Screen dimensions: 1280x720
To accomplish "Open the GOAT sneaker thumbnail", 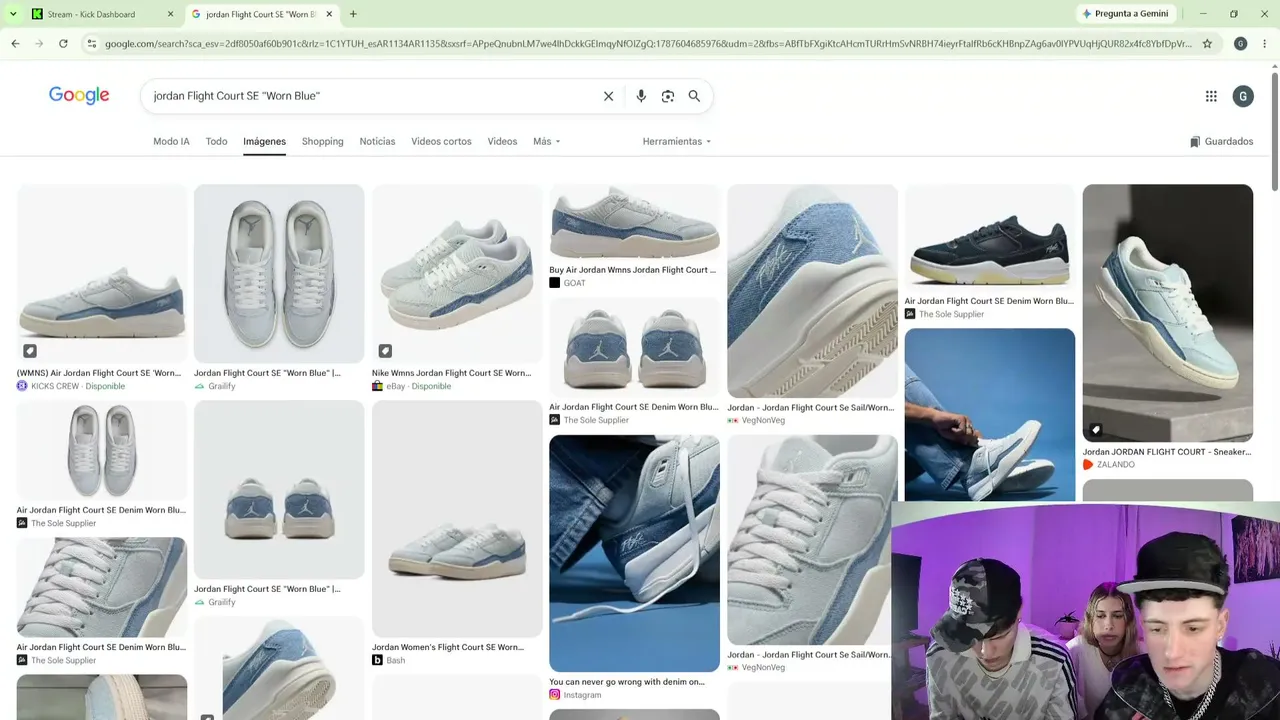I will click(634, 221).
